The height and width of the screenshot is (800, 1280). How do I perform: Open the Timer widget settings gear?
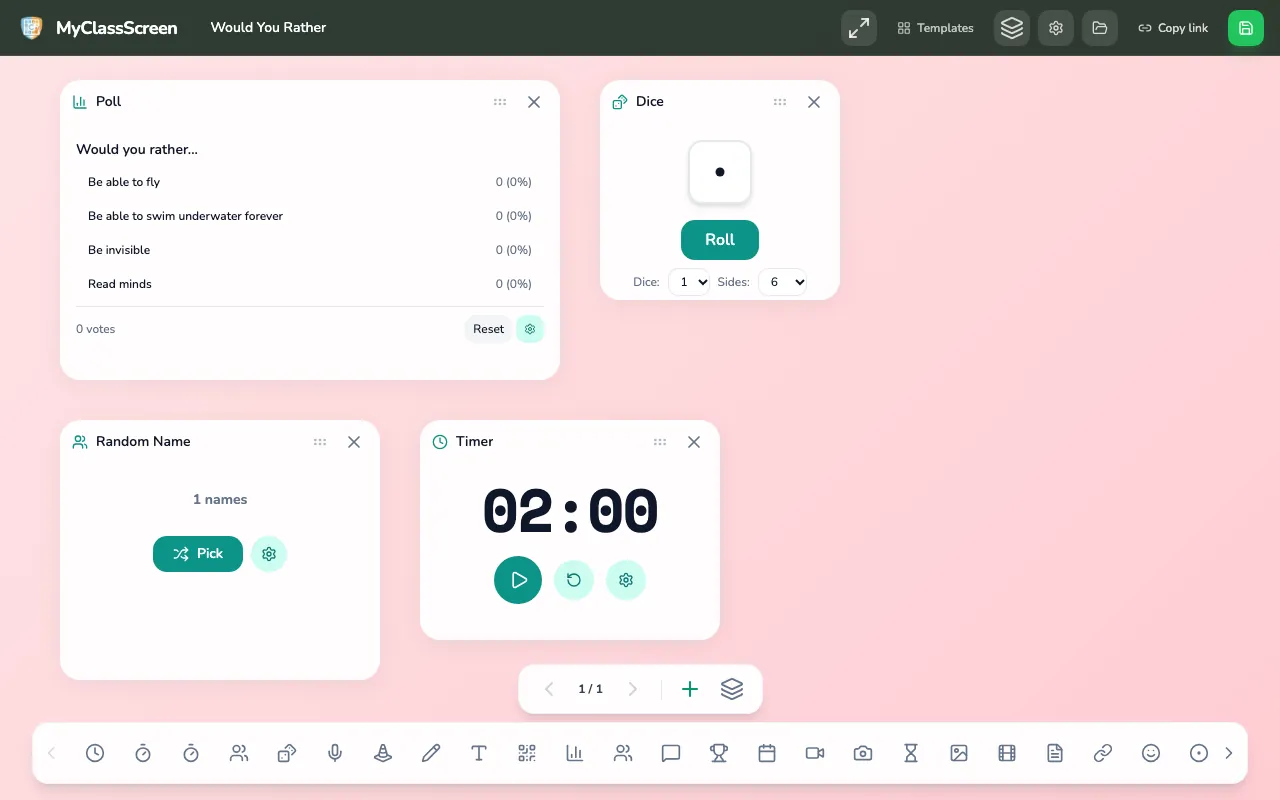(x=626, y=580)
